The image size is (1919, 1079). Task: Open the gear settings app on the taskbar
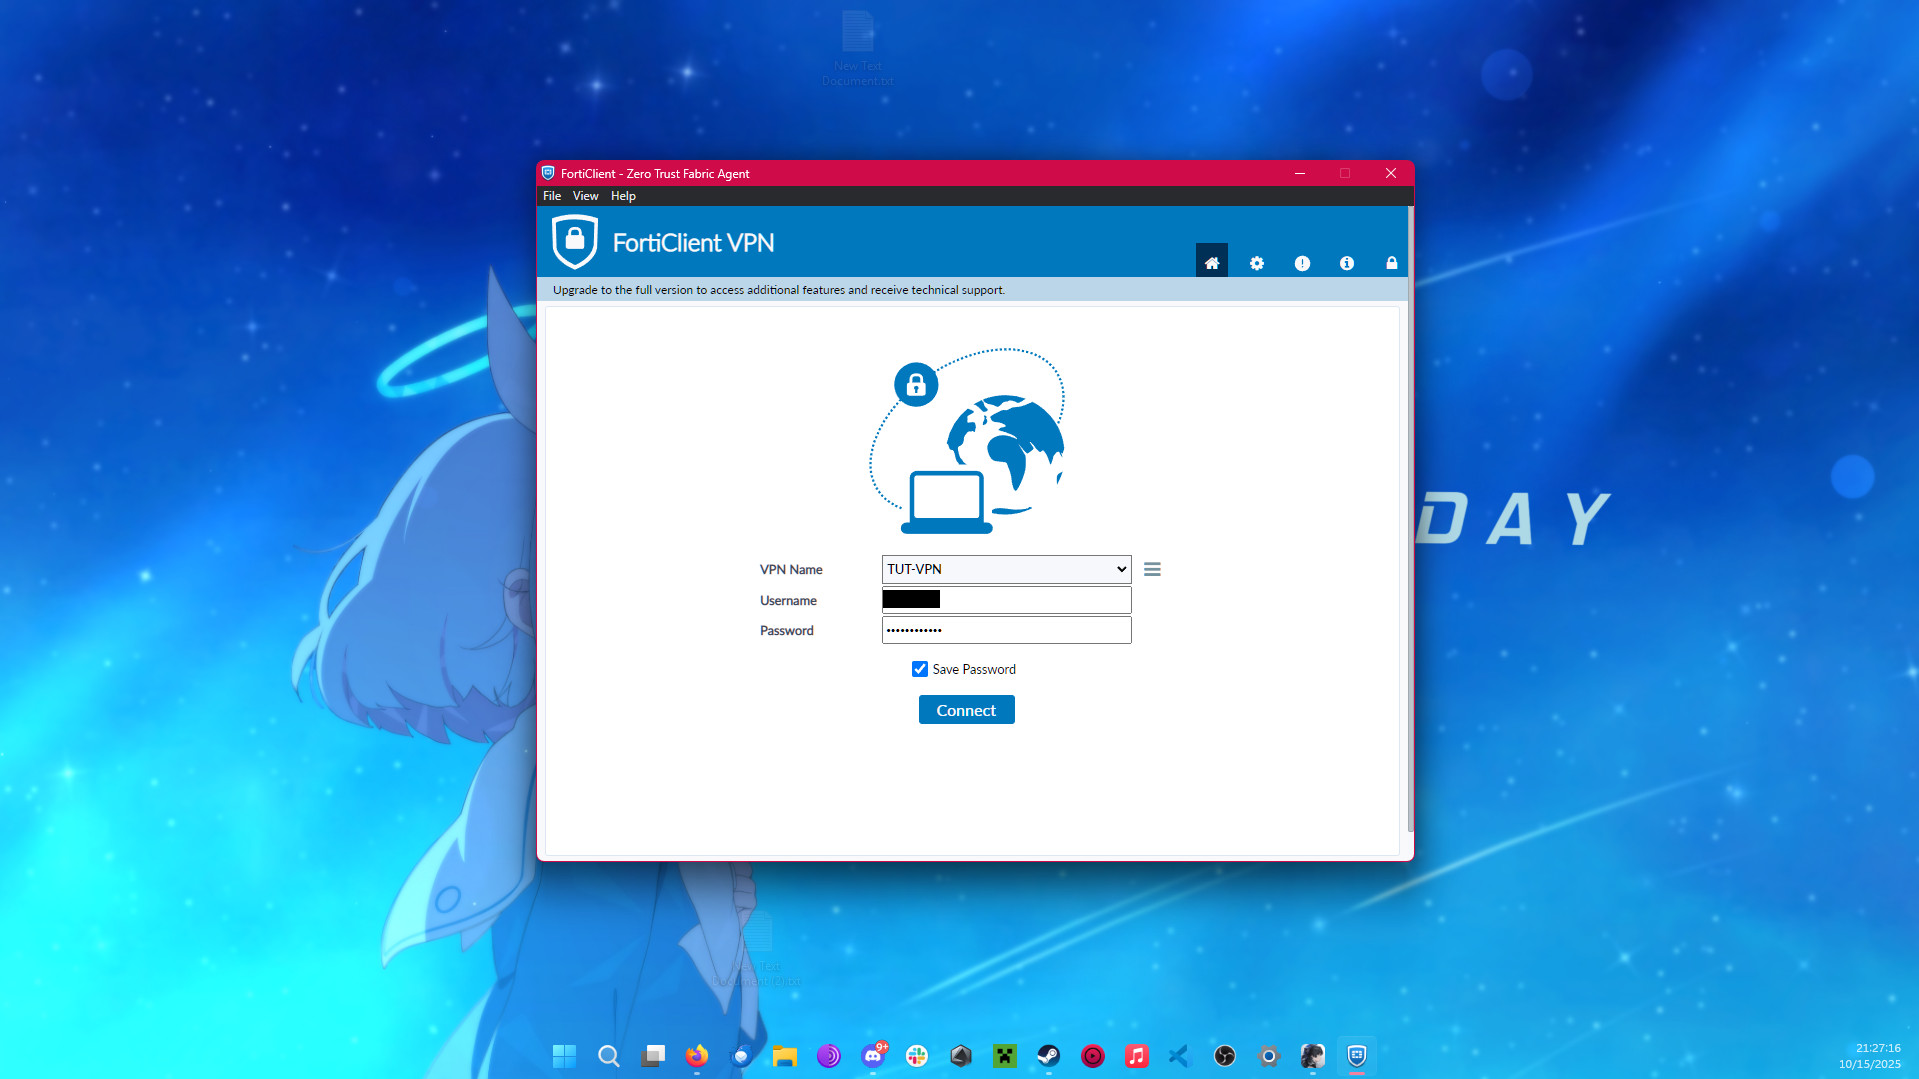[x=1269, y=1056]
